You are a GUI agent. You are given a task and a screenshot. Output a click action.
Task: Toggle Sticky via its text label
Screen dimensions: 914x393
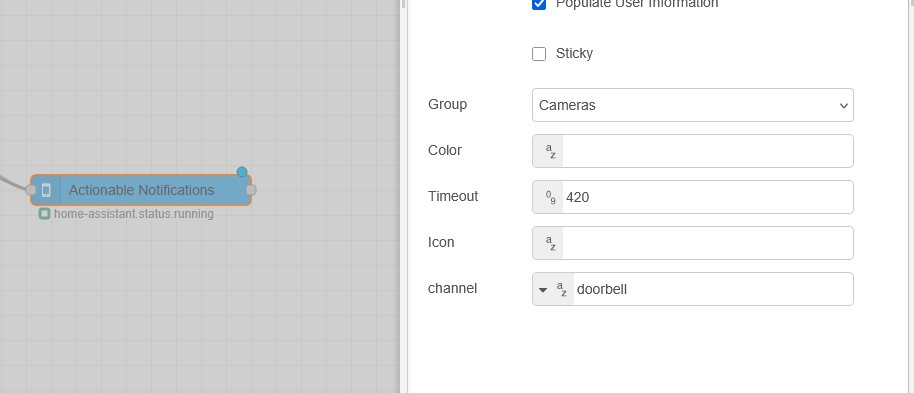[574, 54]
